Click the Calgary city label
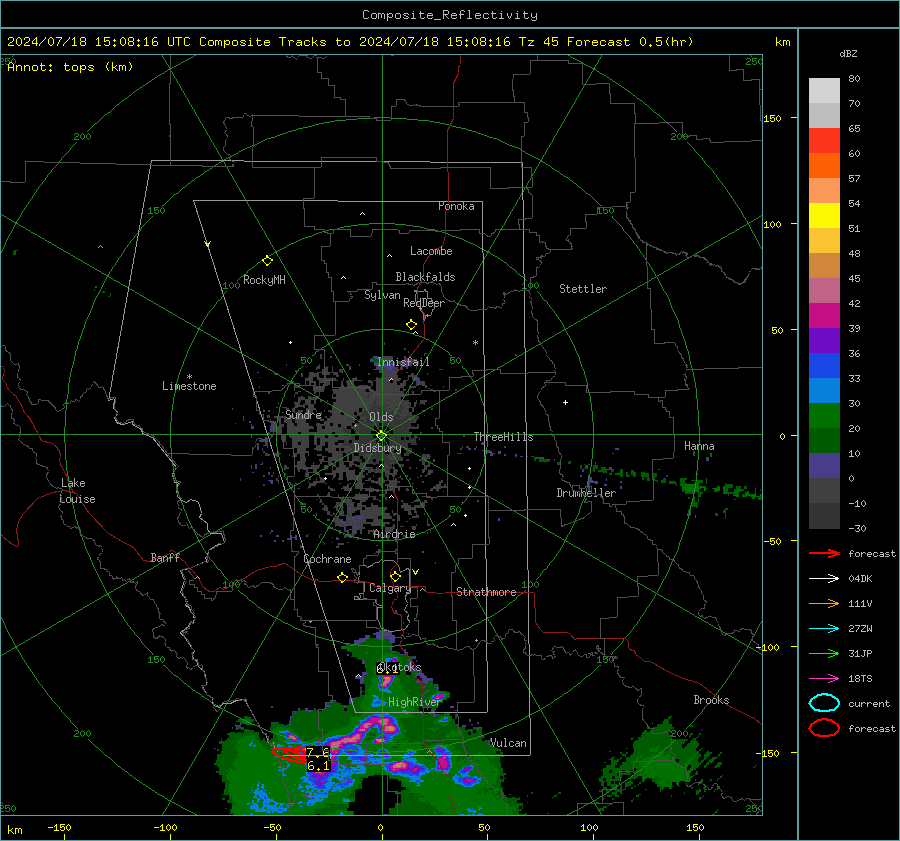This screenshot has height=841, width=900. tap(390, 588)
